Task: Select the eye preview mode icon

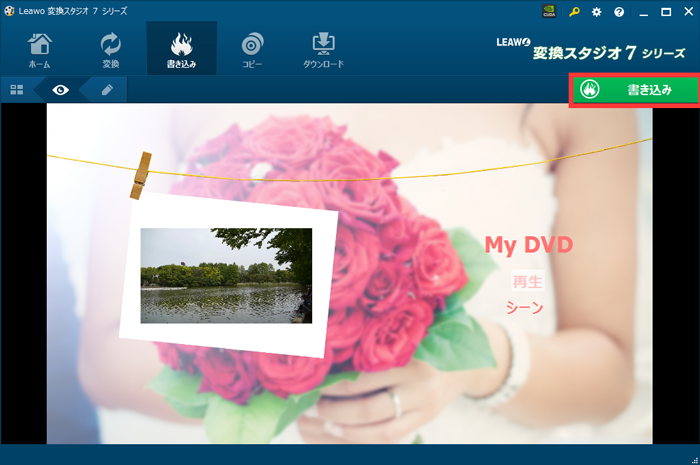Action: pyautogui.click(x=60, y=90)
